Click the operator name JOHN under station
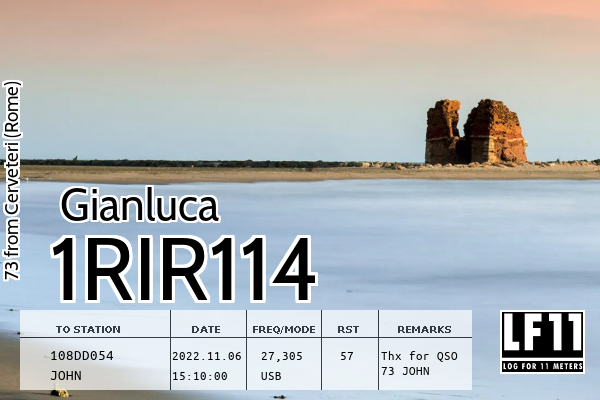 pos(66,376)
